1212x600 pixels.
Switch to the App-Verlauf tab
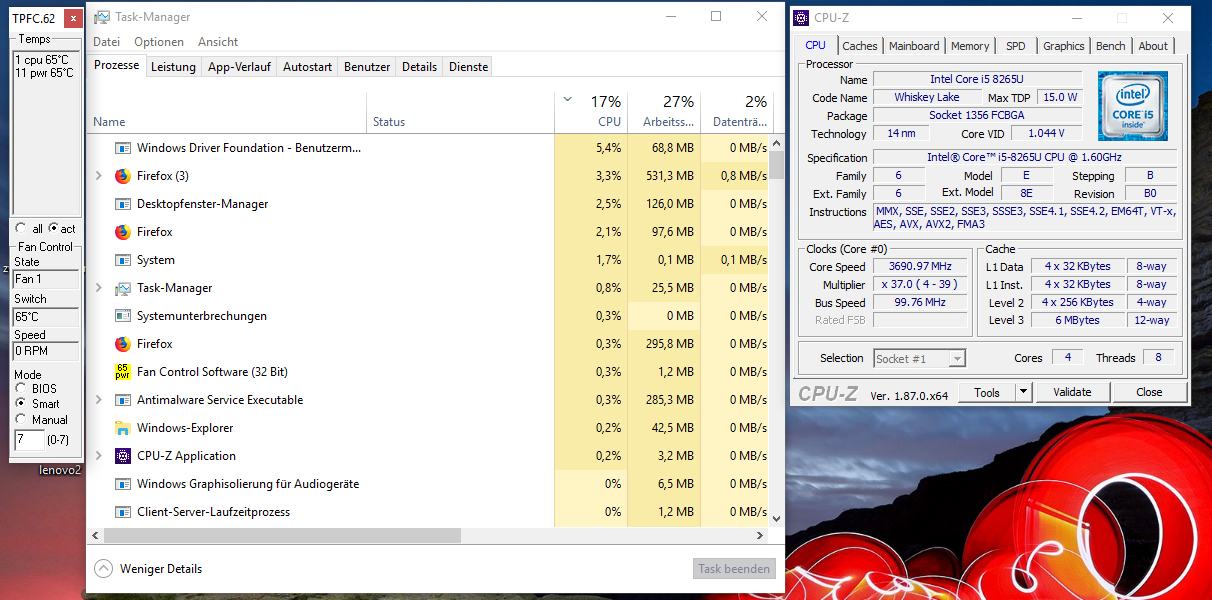tap(238, 67)
